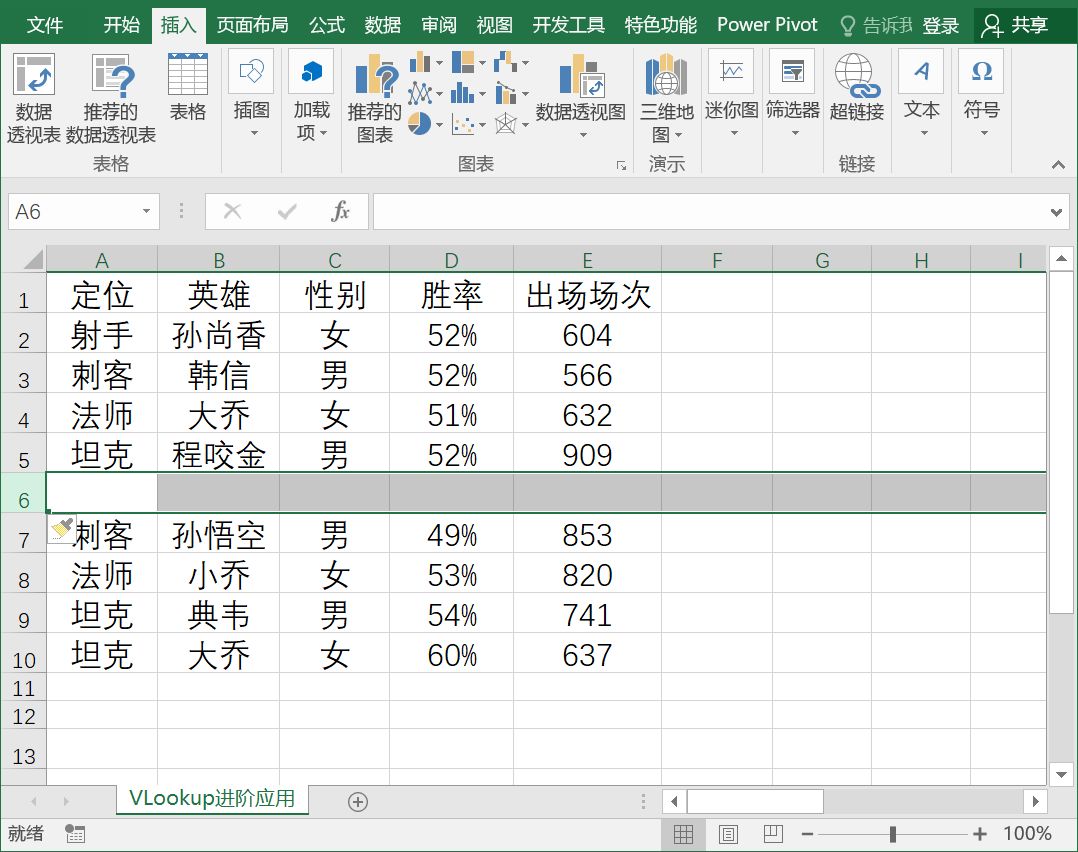This screenshot has height=852, width=1078.
Task: Click the zoom in plus button
Action: [980, 834]
